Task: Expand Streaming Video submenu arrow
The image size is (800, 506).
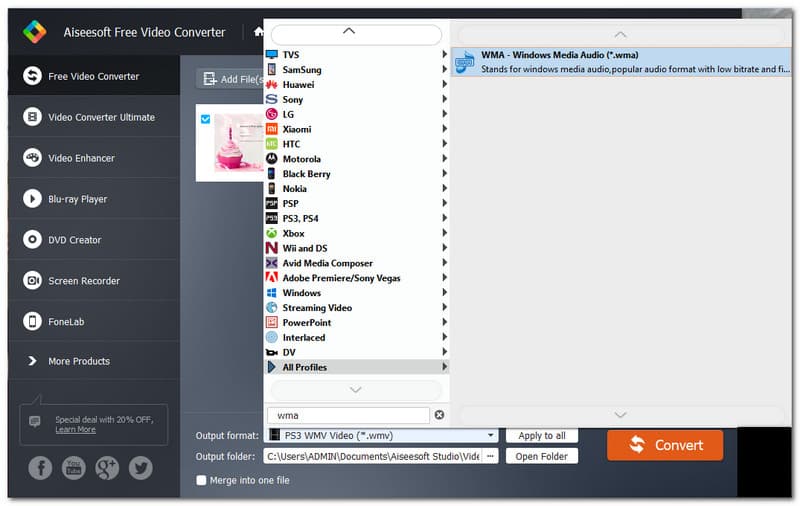Action: [444, 307]
